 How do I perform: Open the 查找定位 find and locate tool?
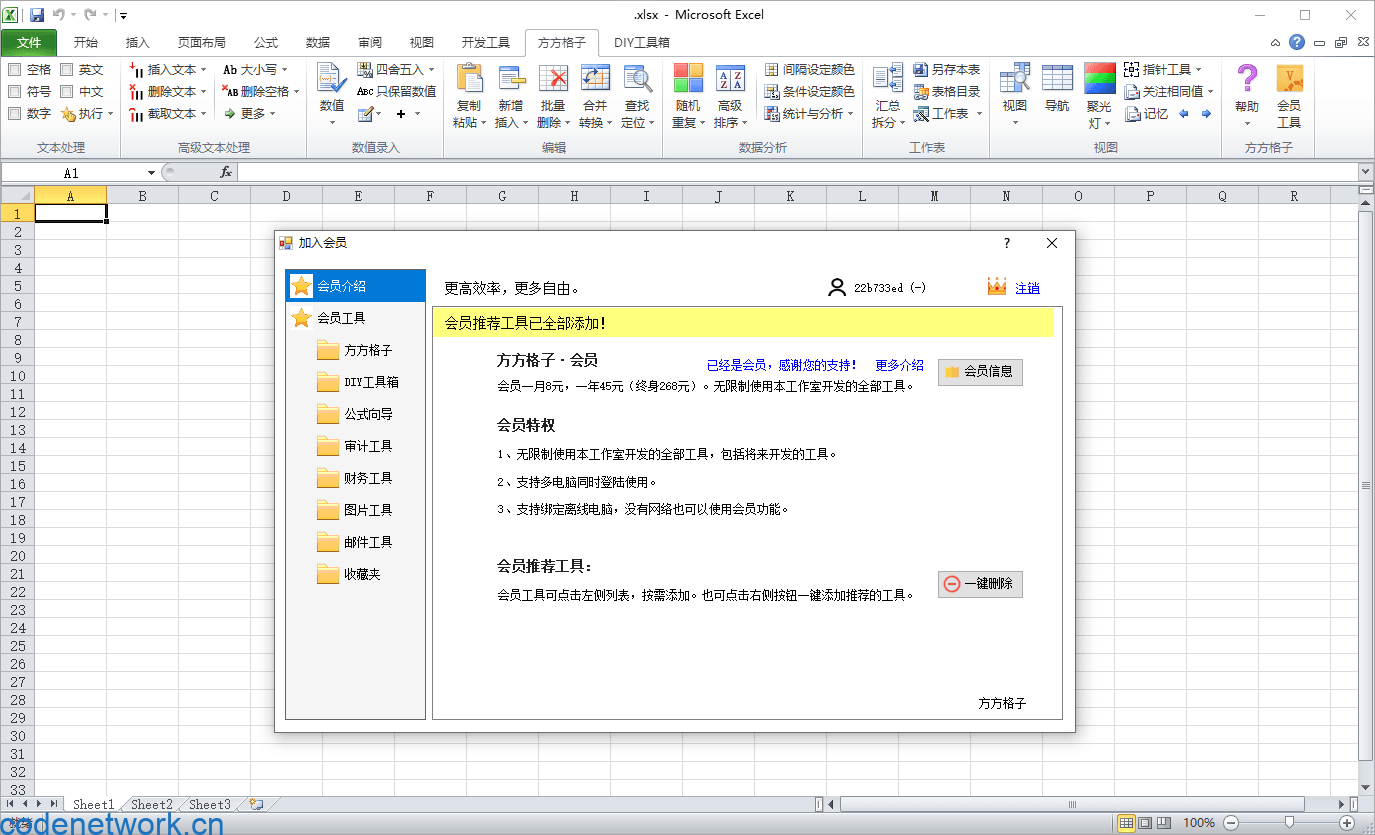(637, 97)
